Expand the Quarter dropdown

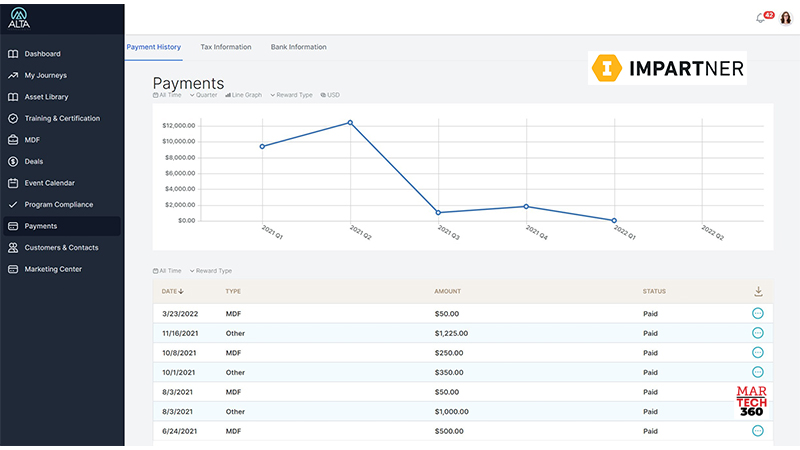click(x=204, y=95)
